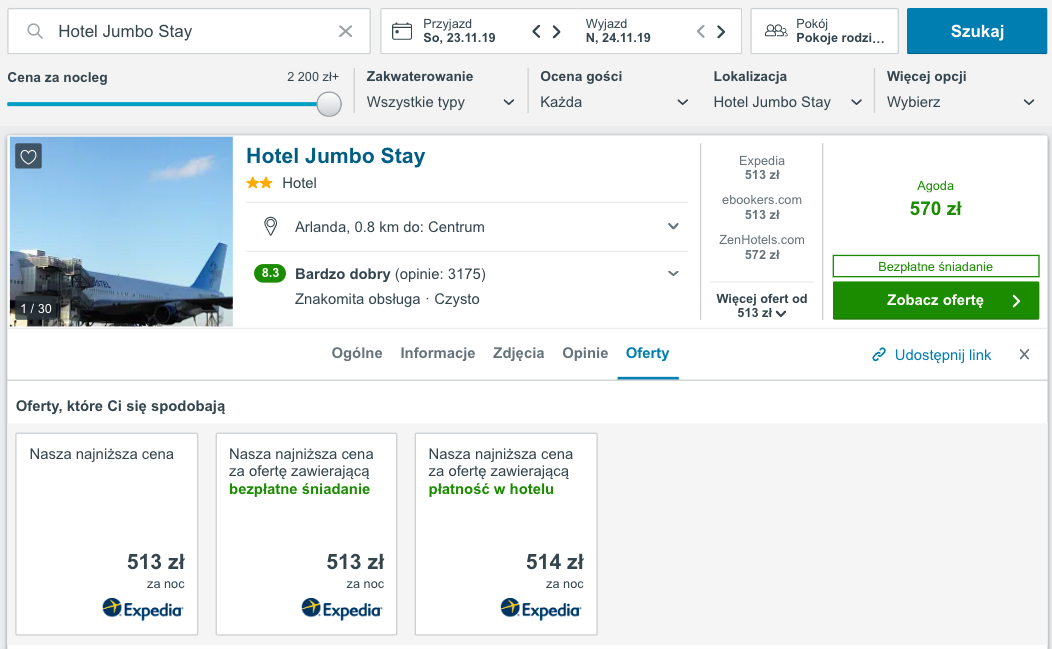The height and width of the screenshot is (649, 1052).
Task: Click the Zobacz ofertę button
Action: pos(936,300)
